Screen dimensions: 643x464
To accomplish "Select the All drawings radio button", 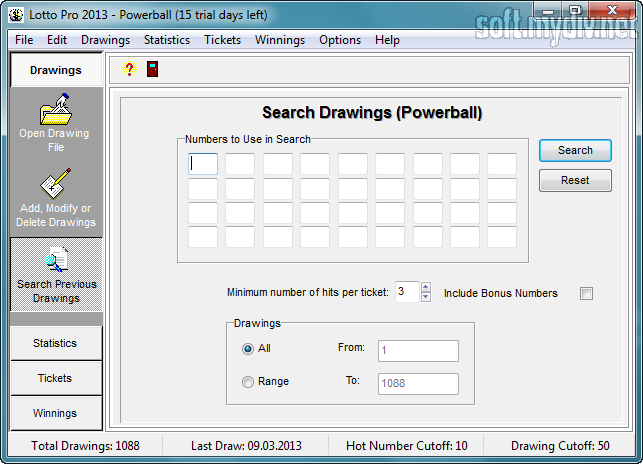I will (x=248, y=349).
